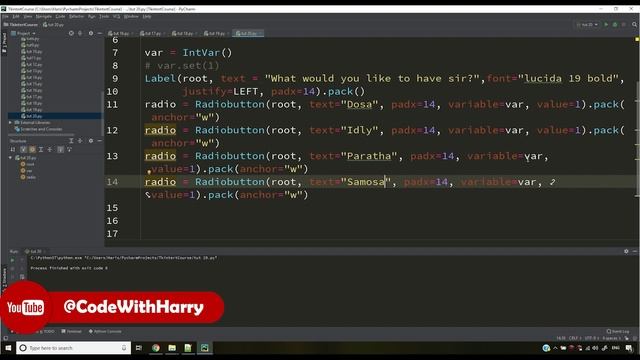Open the Terminal tool window
640x360 pixels.
71,331
